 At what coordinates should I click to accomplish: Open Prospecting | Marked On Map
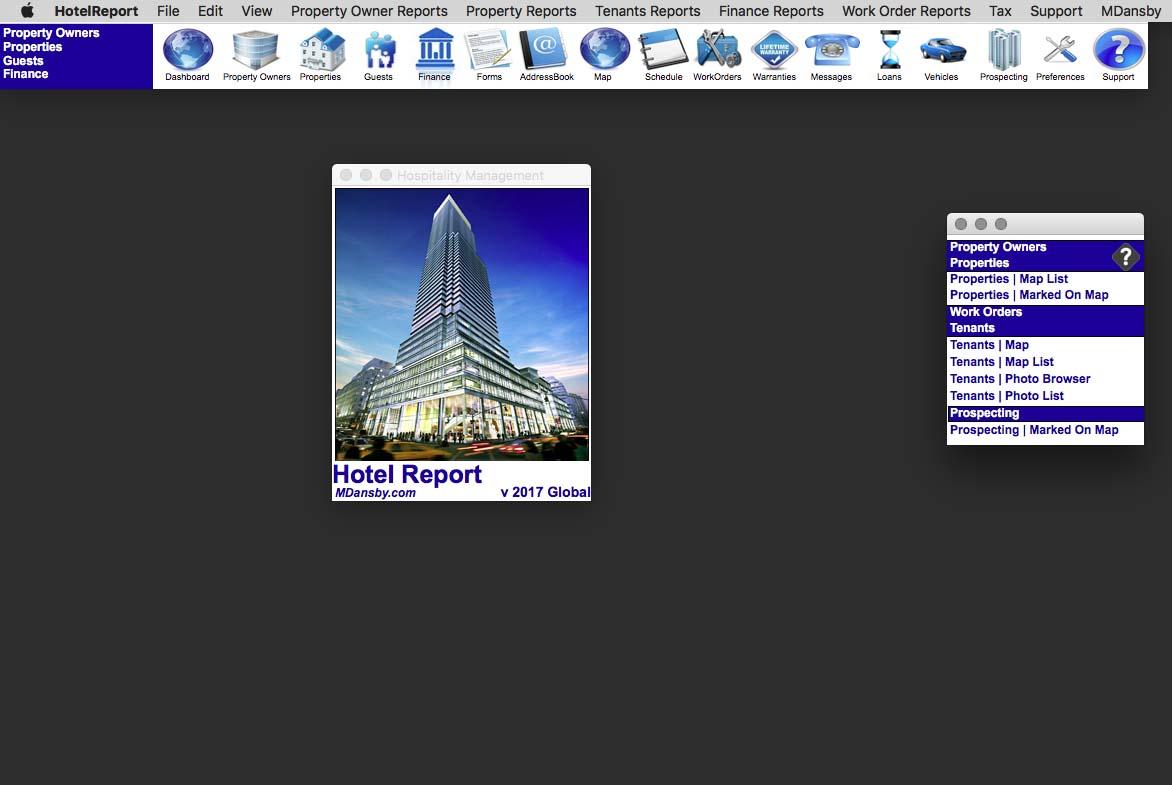1034,430
